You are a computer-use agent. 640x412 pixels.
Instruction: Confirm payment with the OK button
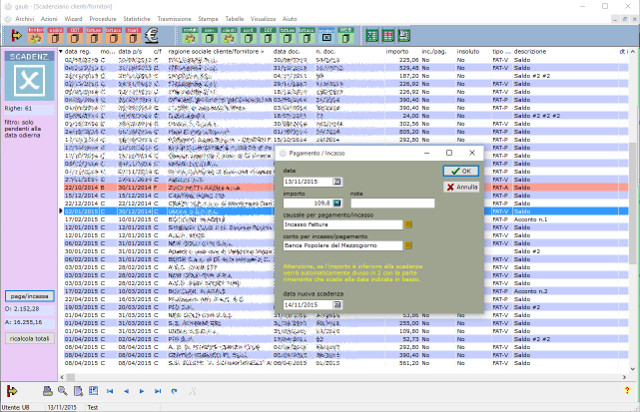click(x=460, y=171)
